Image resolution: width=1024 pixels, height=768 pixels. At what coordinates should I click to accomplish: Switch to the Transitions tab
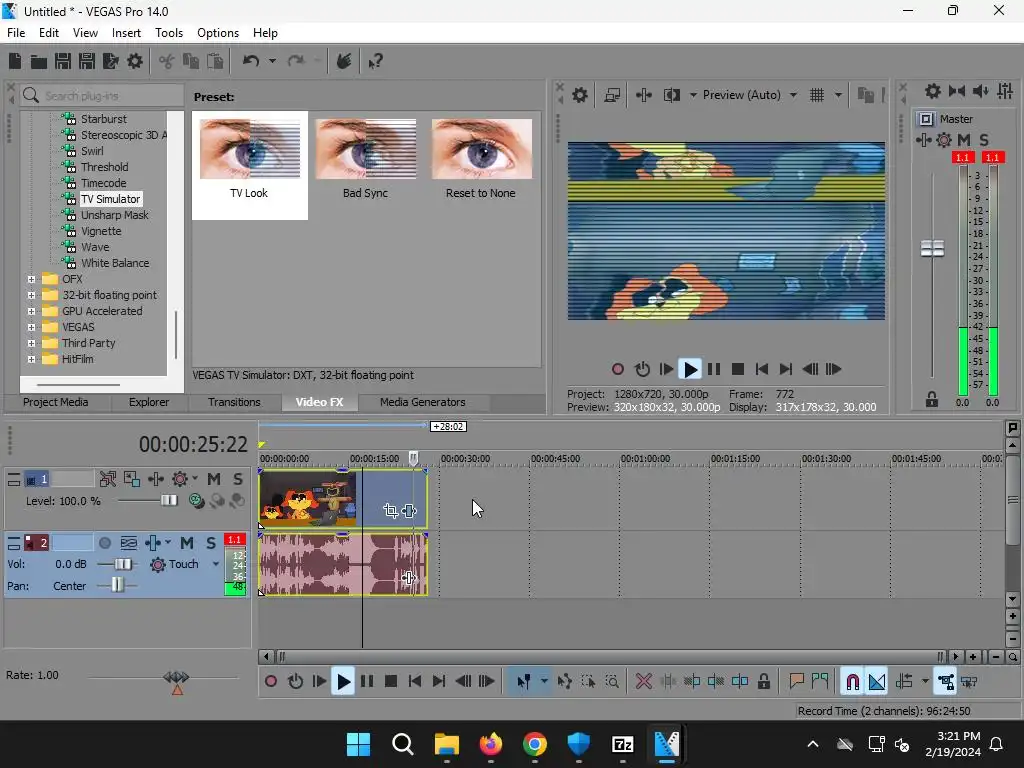(234, 402)
